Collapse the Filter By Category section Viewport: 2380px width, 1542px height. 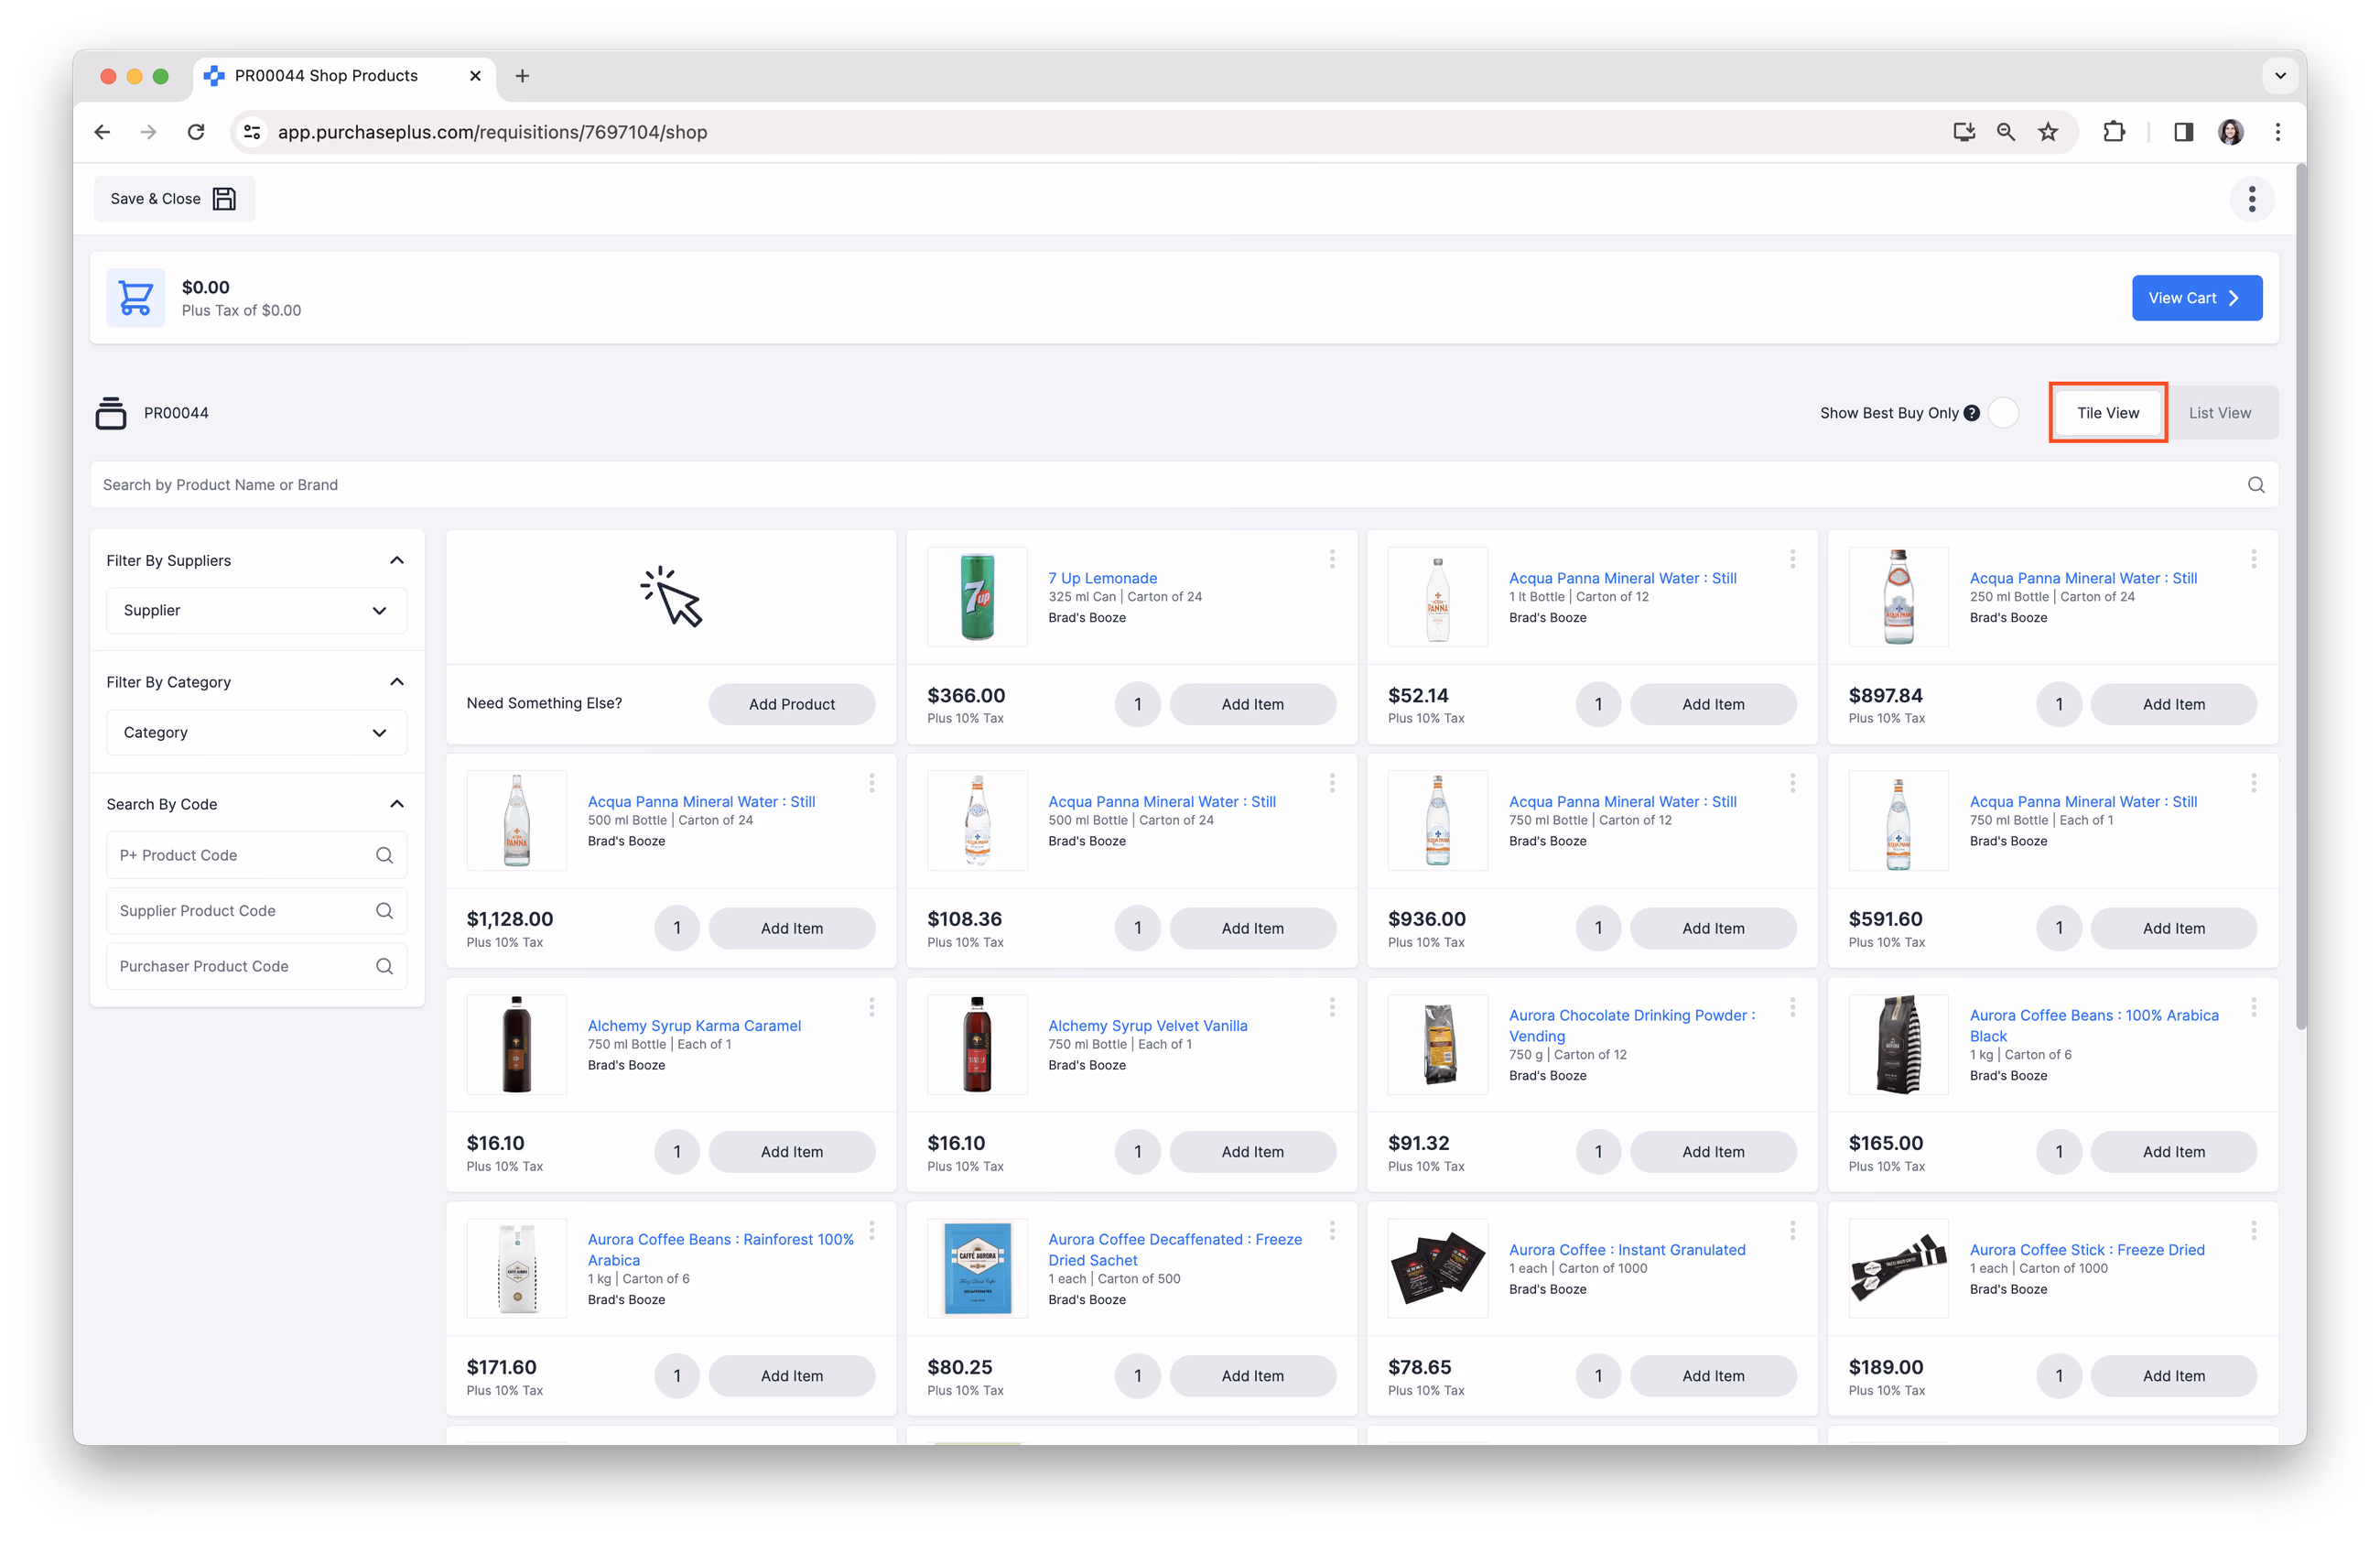click(397, 682)
